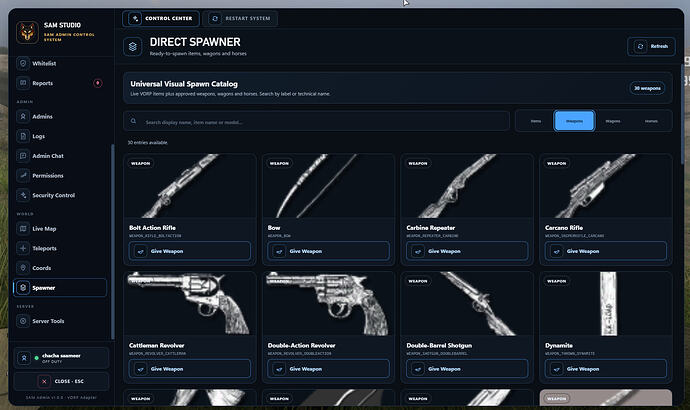The width and height of the screenshot is (690, 410).
Task: Click the user avatar icon for chacha saameer
Action: click(24, 358)
